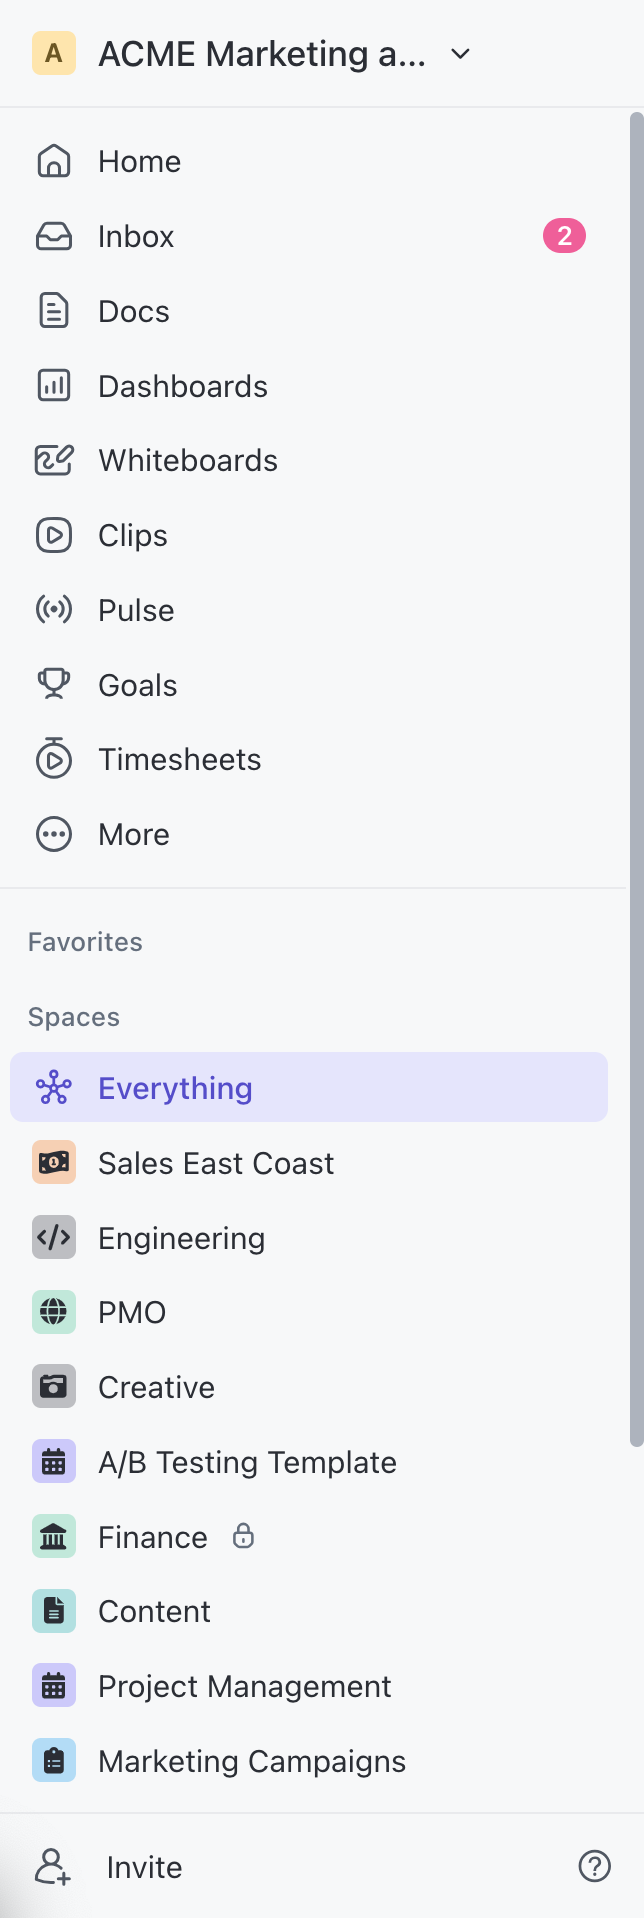The height and width of the screenshot is (1918, 644).
Task: Click the Inbox notification badge showing 2
Action: (564, 236)
